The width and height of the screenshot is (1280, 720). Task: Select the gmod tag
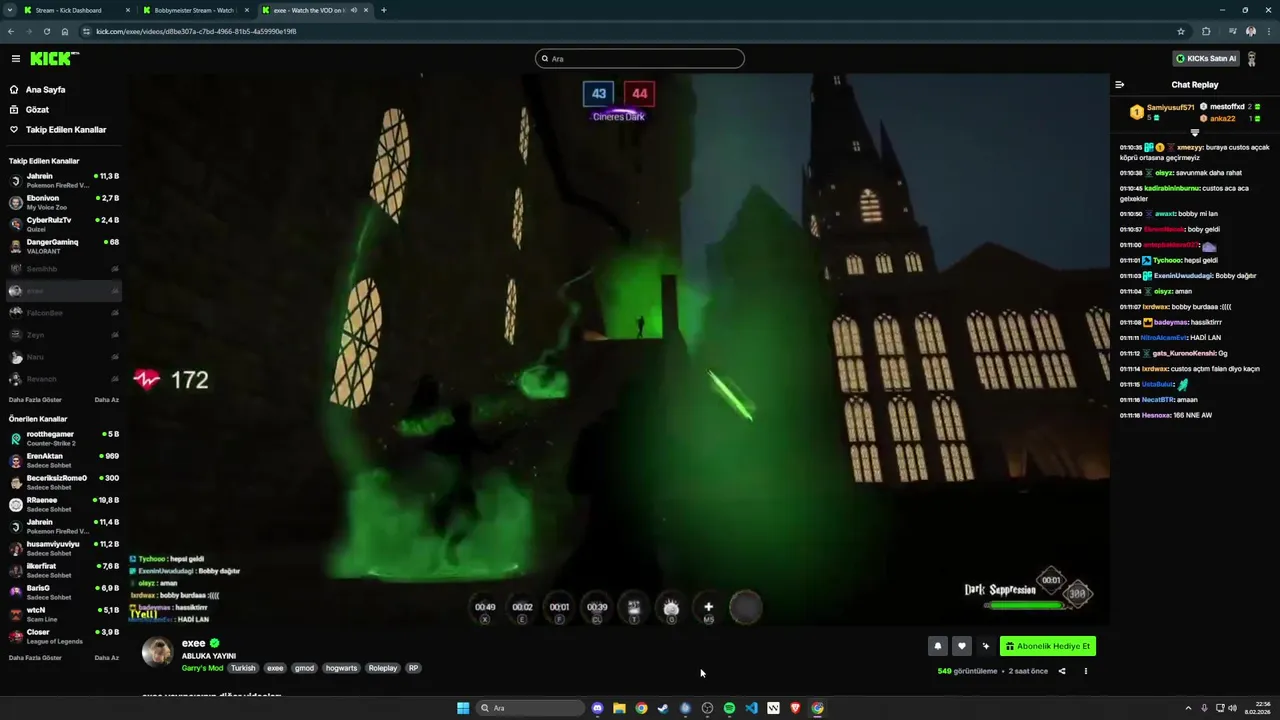(x=305, y=668)
